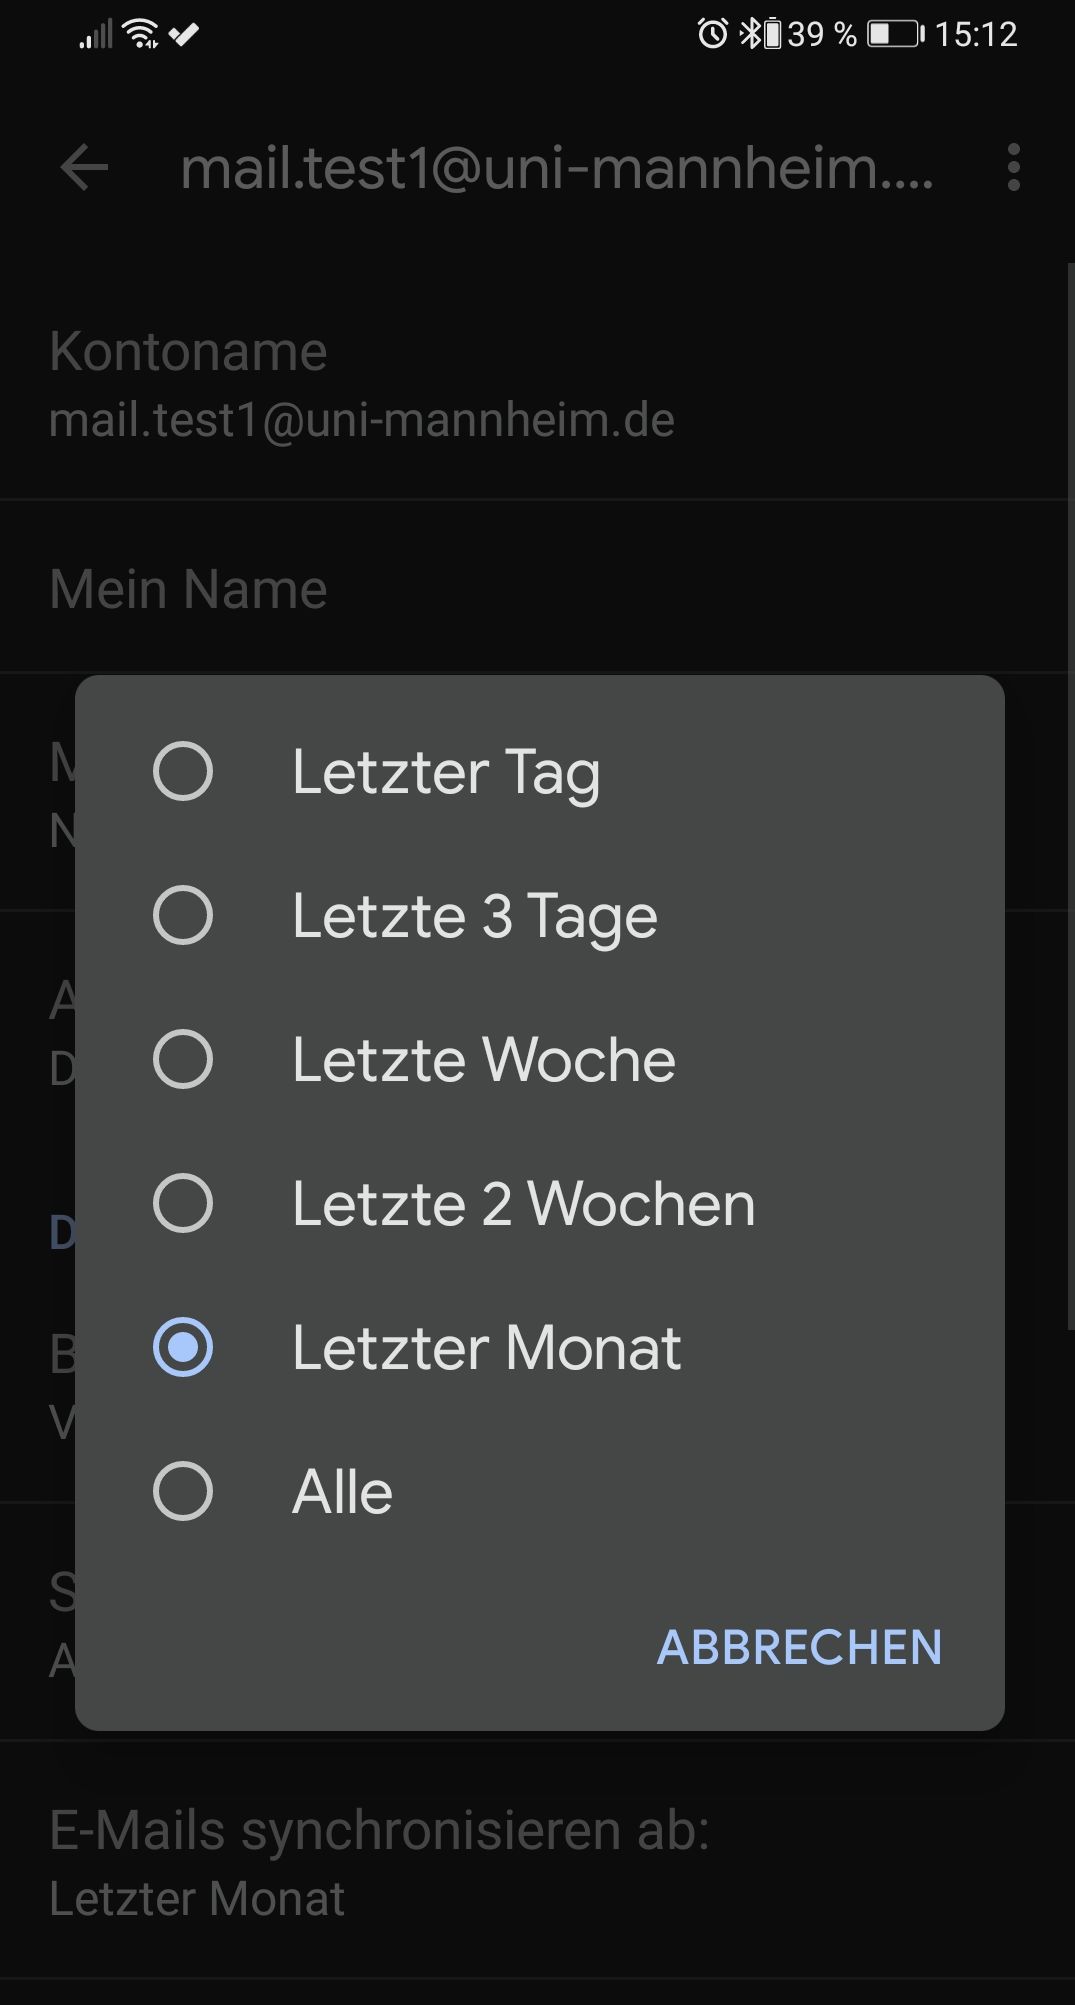1075x2005 pixels.
Task: Select the Letzte 3 Tage radio button
Action: point(183,915)
